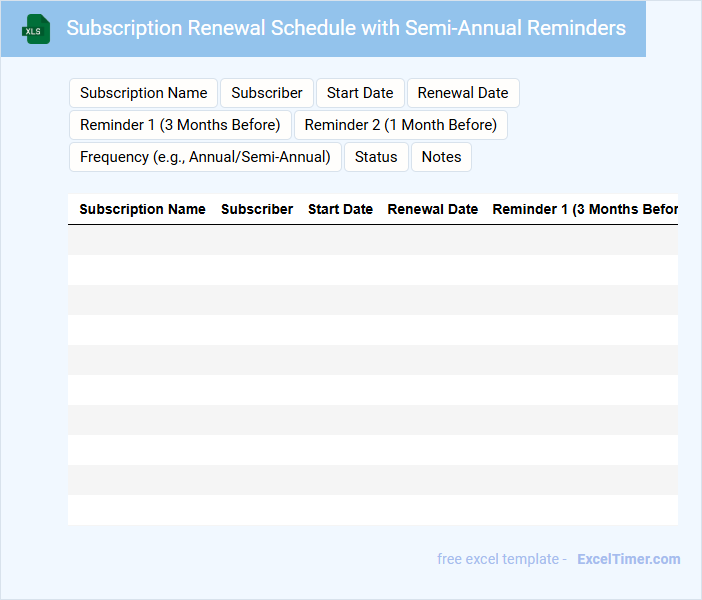Click the Start Date column header
This screenshot has height=600, width=702.
[340, 209]
